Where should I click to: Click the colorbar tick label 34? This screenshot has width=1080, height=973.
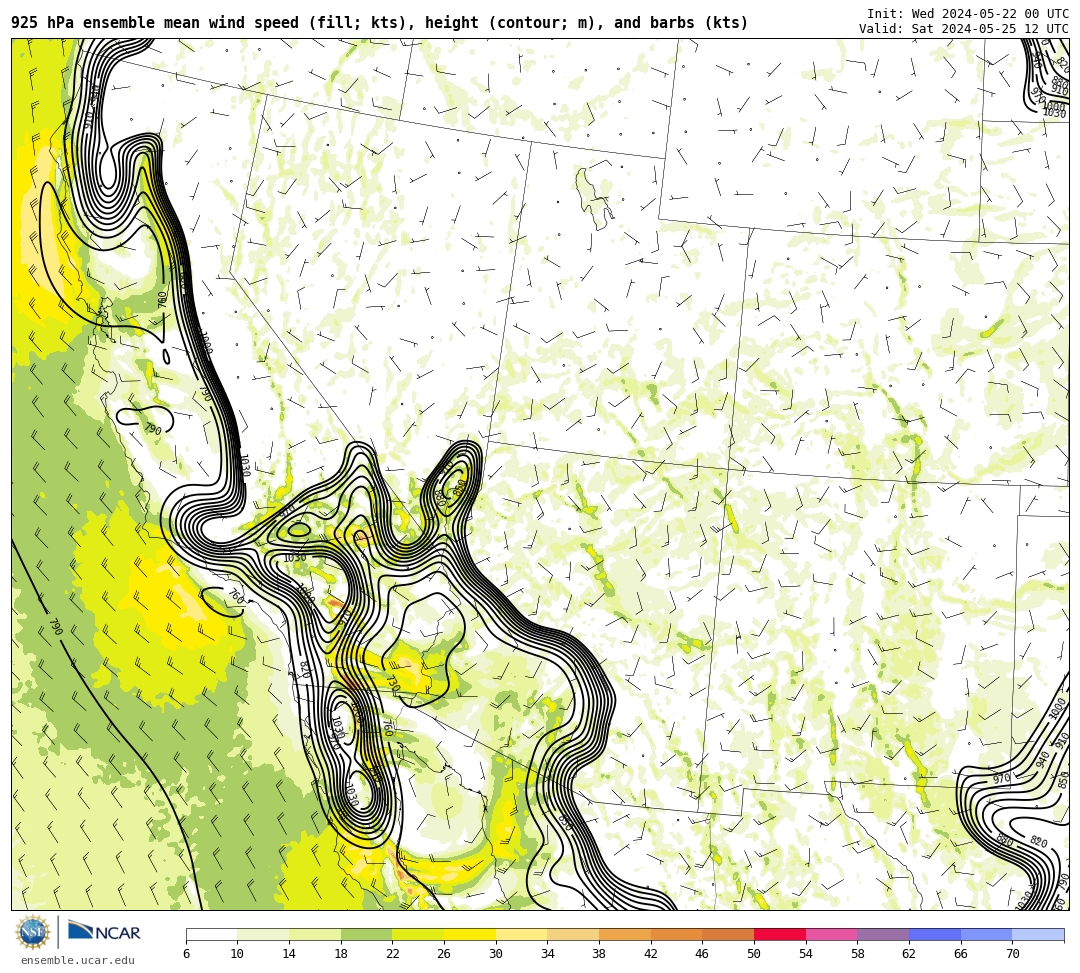[548, 954]
